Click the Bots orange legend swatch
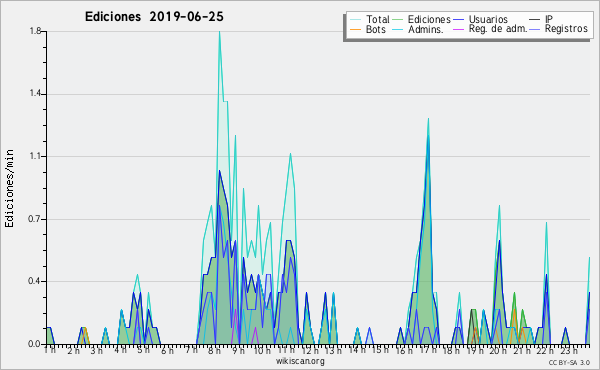The image size is (600, 370). click(355, 29)
